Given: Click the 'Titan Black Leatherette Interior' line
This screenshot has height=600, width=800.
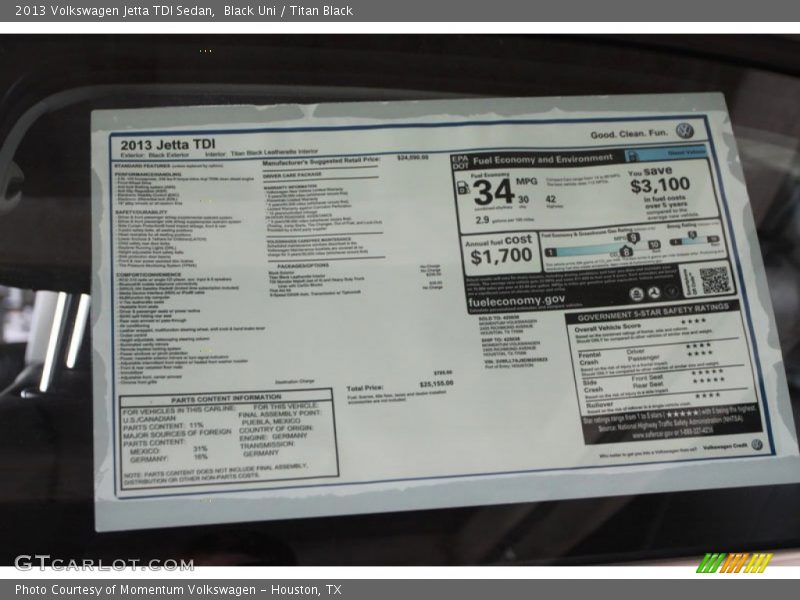Looking at the screenshot, I should [x=274, y=153].
